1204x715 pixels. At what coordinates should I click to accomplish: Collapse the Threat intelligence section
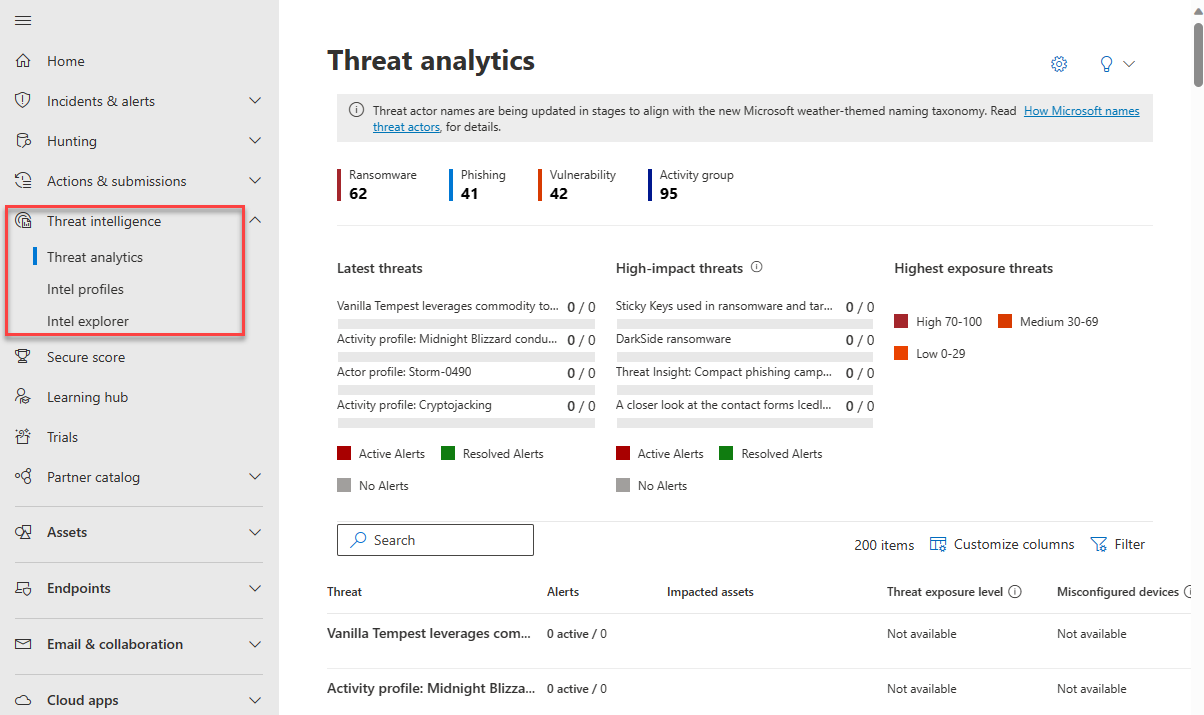[255, 221]
